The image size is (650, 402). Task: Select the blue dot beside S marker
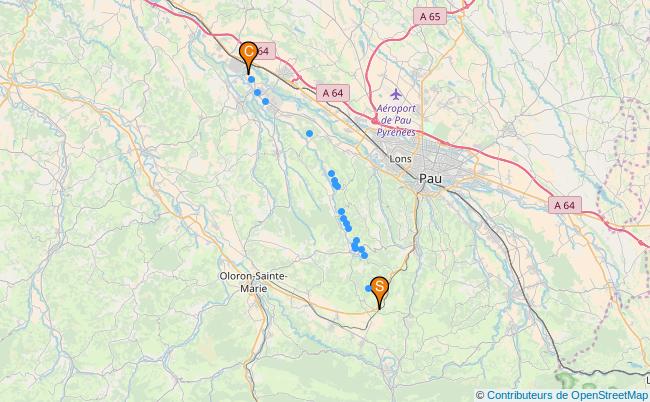(x=368, y=288)
